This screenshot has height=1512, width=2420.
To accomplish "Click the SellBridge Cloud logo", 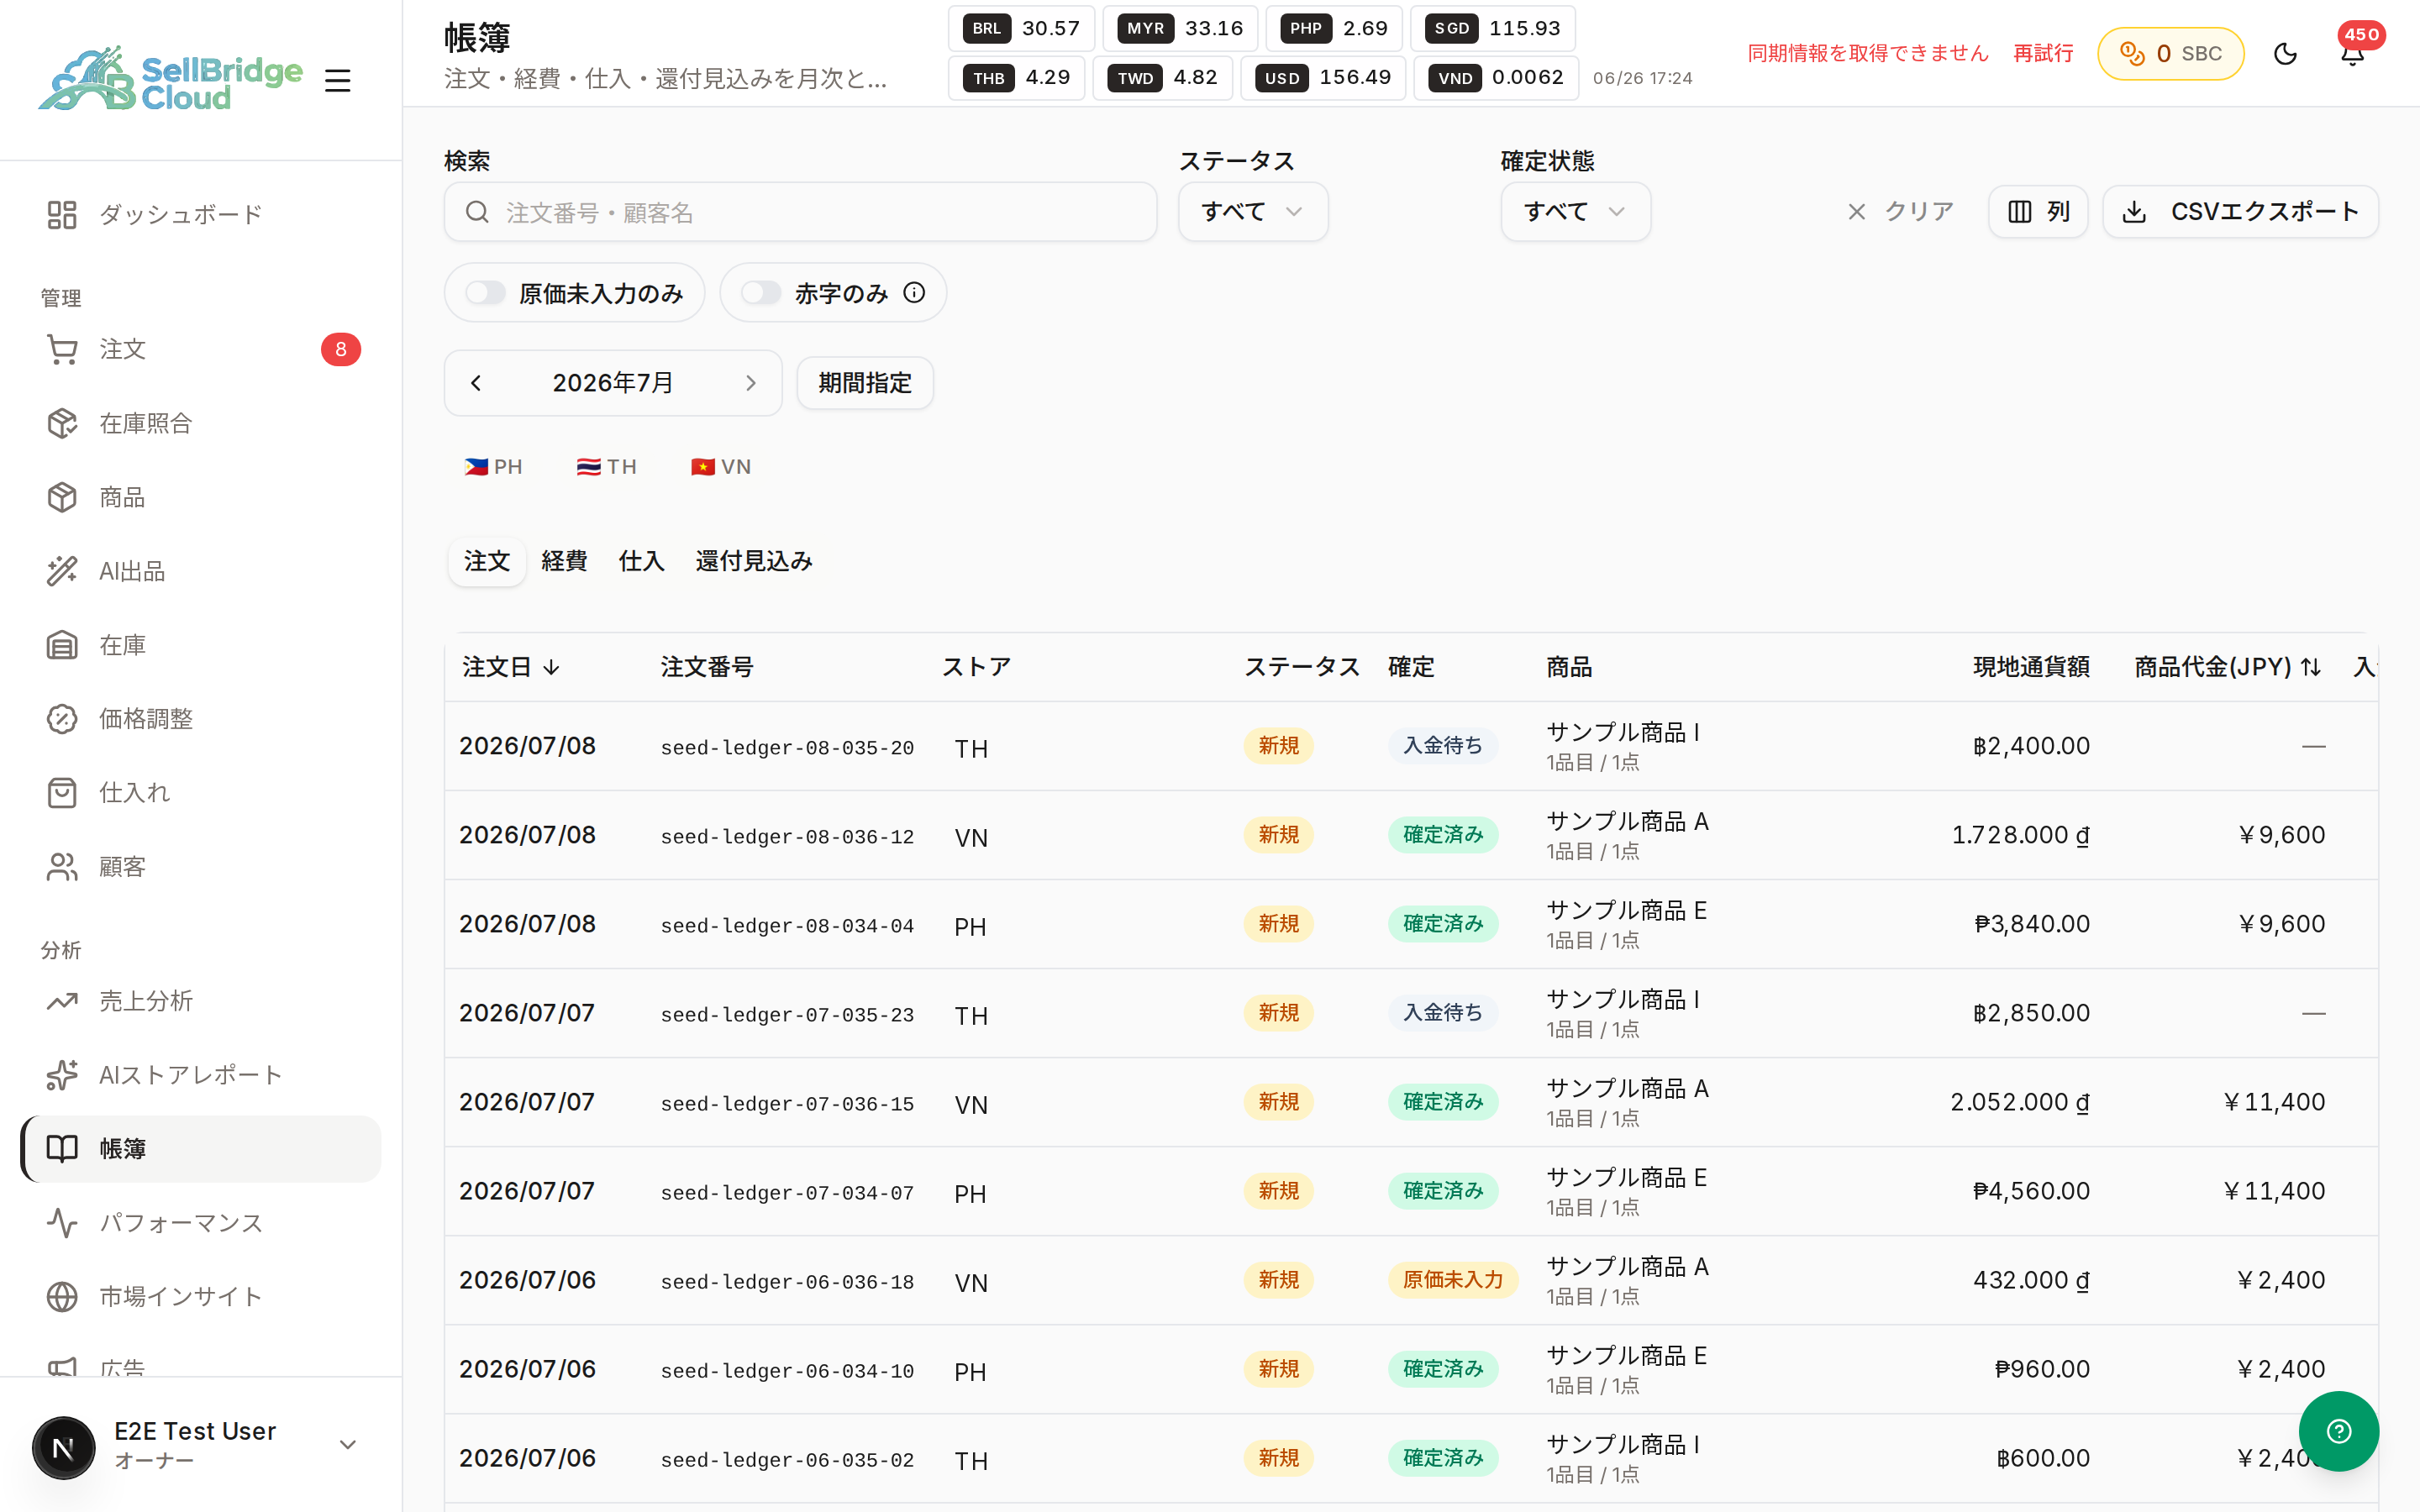I will tap(171, 79).
